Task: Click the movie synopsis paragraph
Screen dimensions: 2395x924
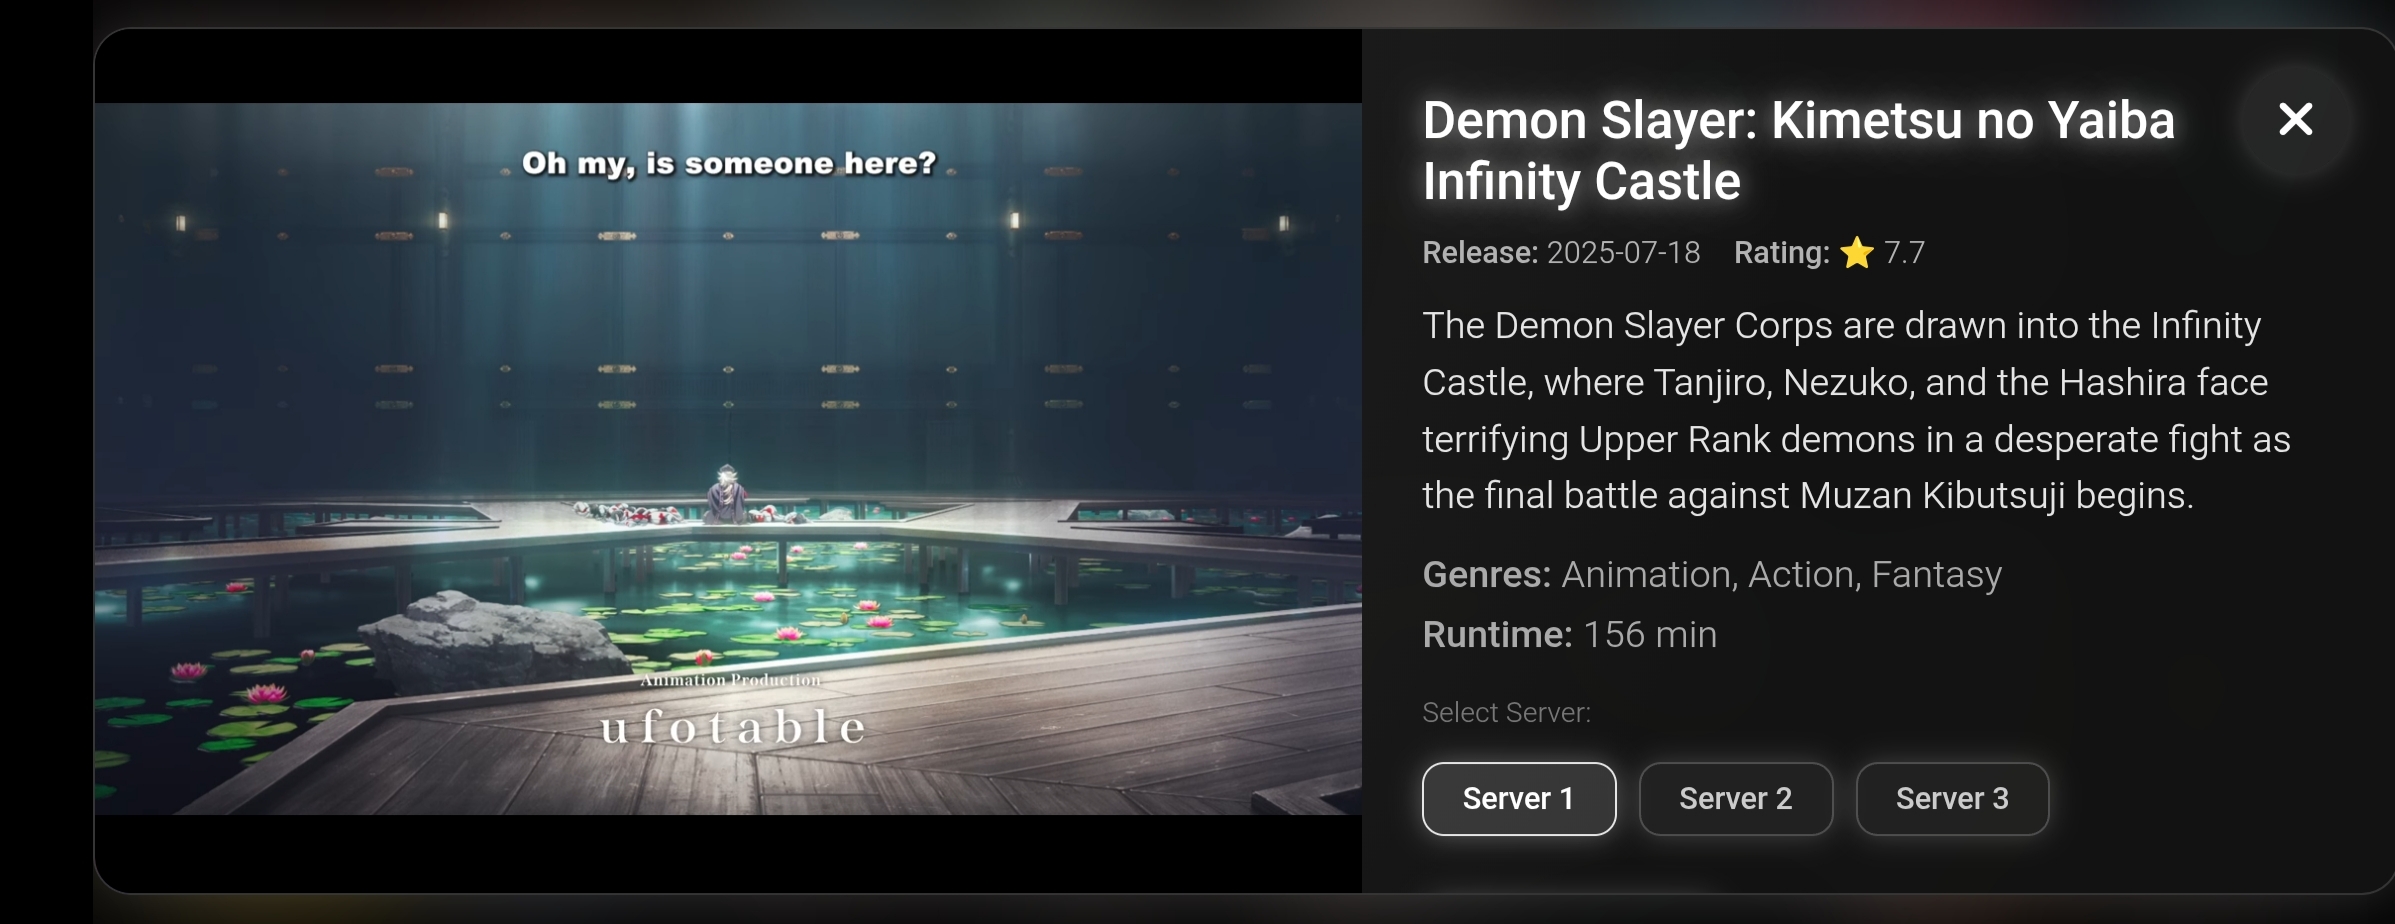Action: (x=1856, y=411)
